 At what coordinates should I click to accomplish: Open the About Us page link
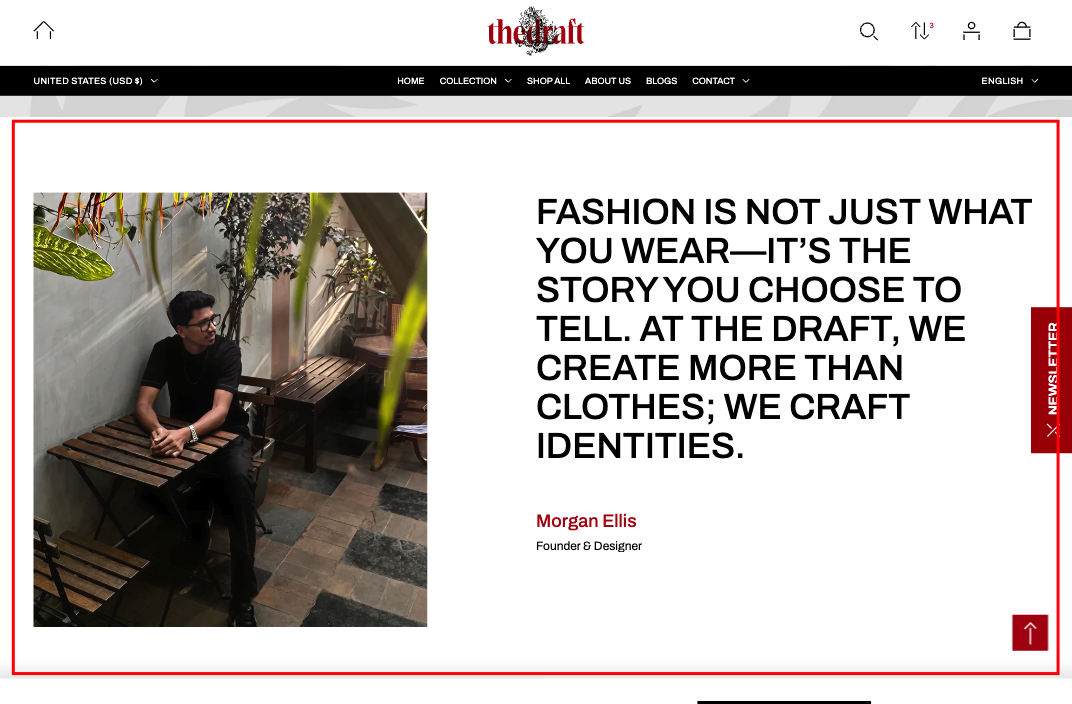click(x=608, y=81)
